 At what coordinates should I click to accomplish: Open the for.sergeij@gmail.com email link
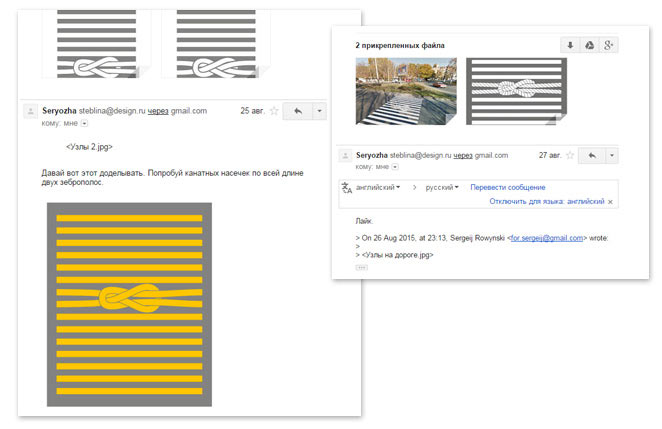coord(545,238)
